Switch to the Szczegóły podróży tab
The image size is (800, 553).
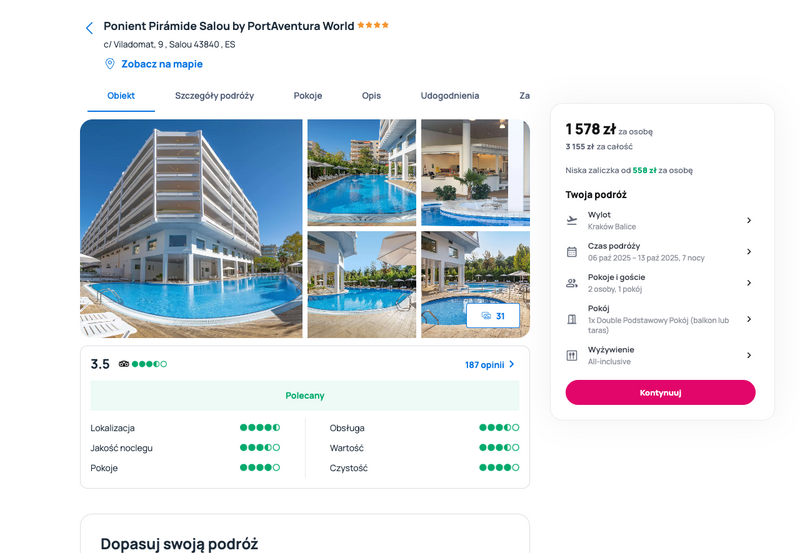(x=214, y=95)
